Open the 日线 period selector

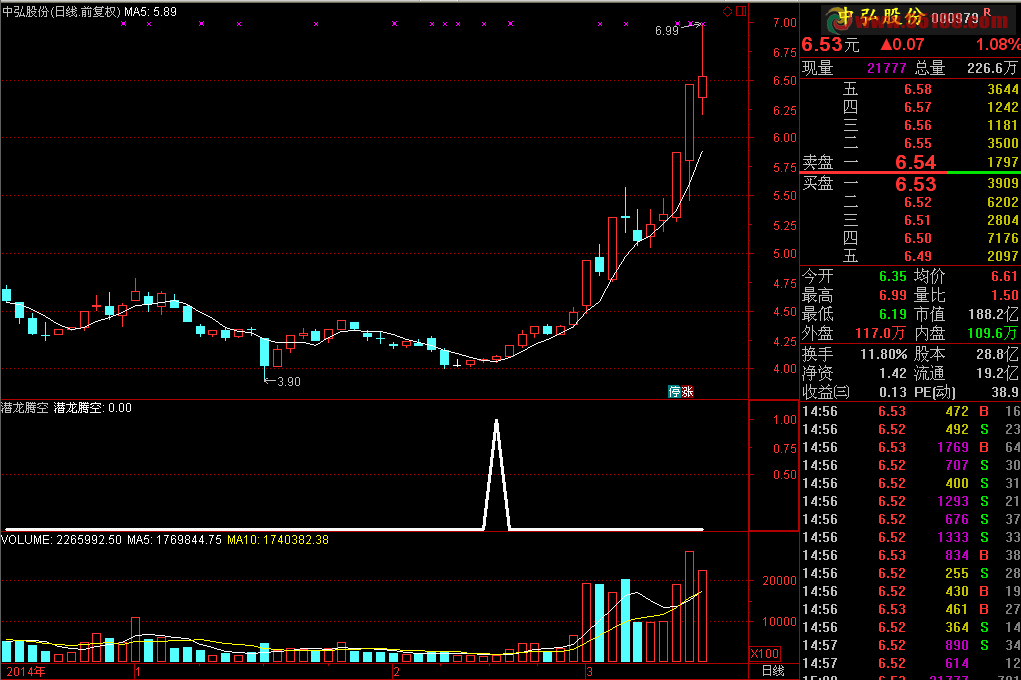(x=772, y=671)
